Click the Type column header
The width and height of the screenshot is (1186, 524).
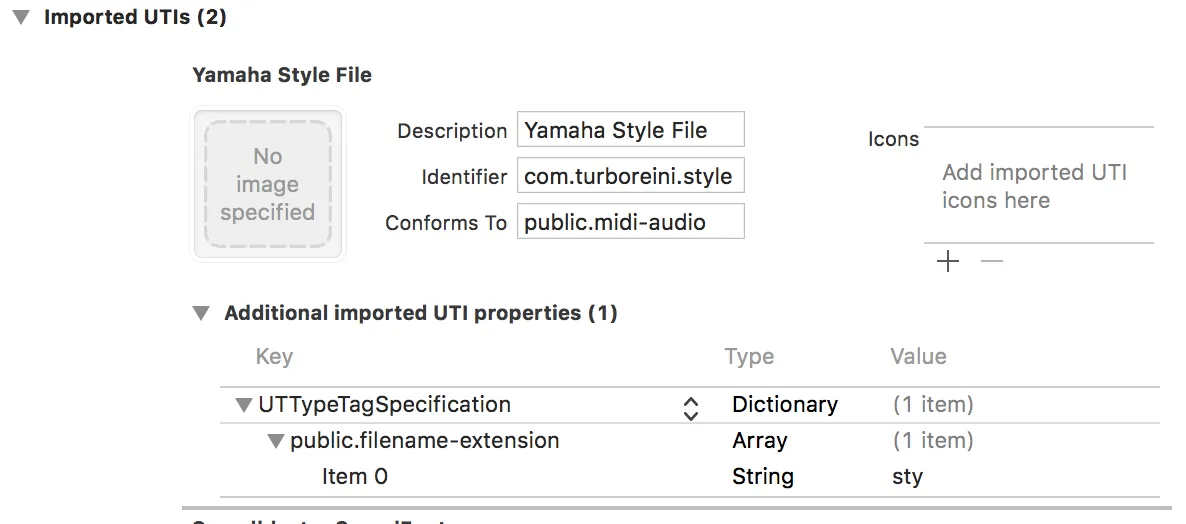749,357
